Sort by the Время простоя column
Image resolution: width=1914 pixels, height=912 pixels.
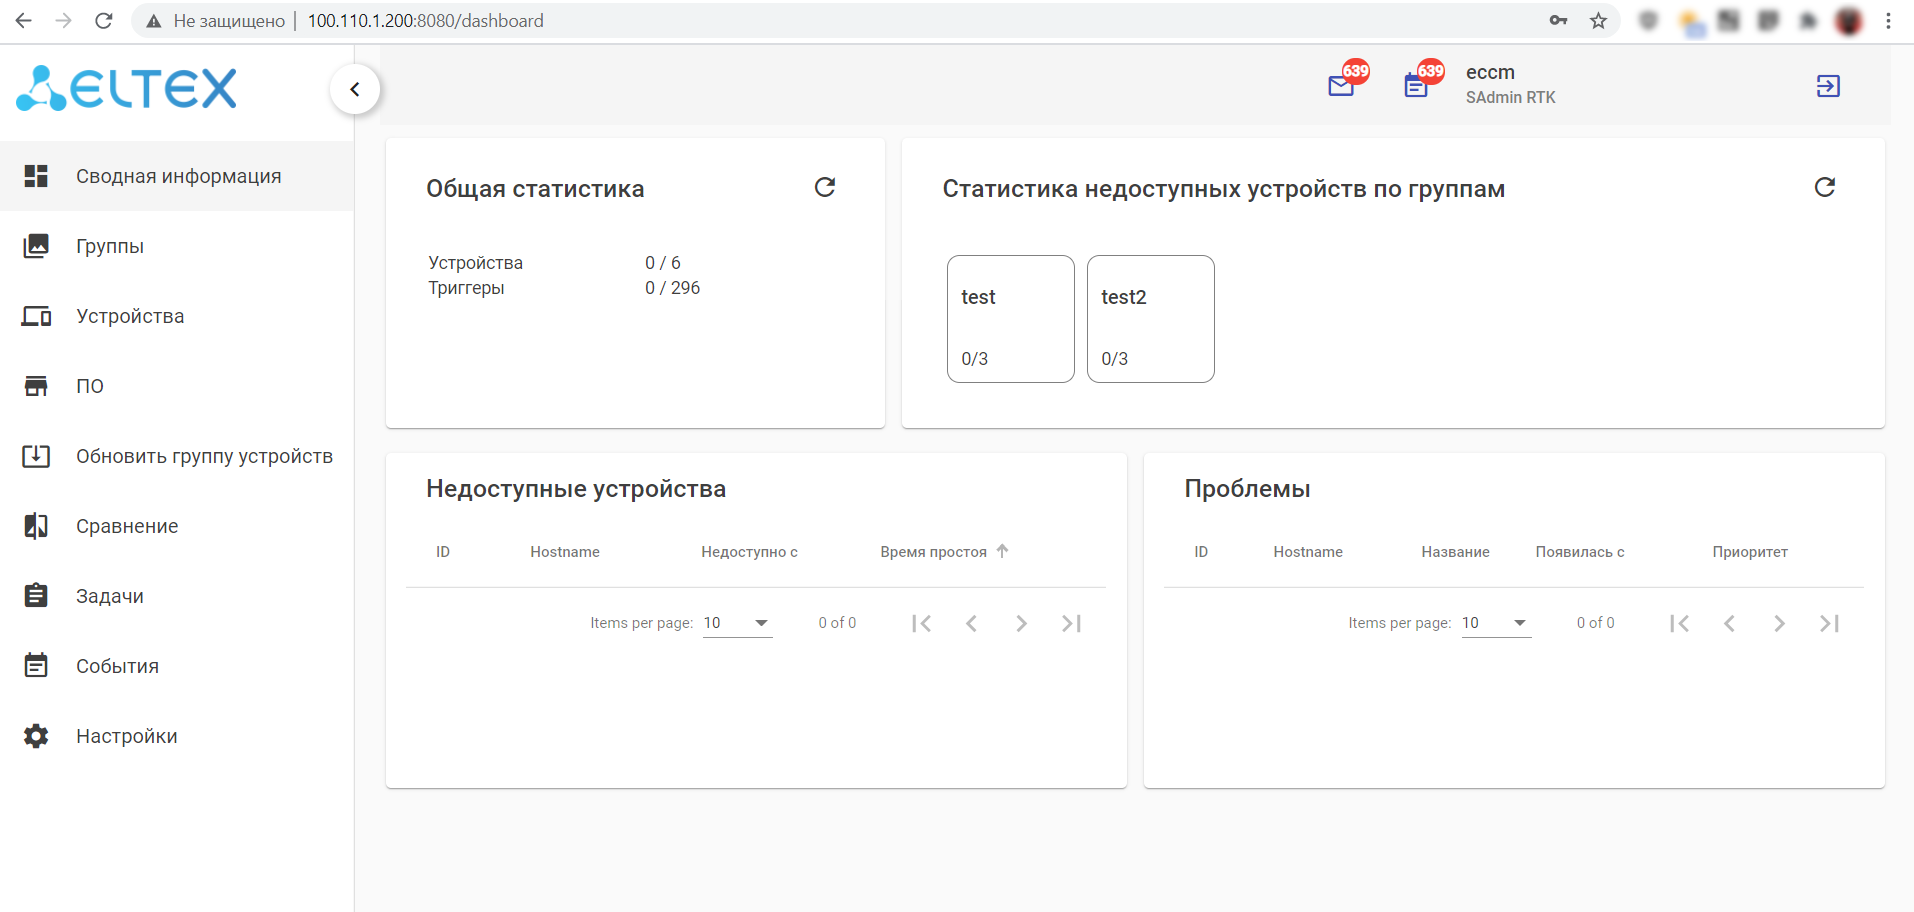pyautogui.click(x=933, y=552)
